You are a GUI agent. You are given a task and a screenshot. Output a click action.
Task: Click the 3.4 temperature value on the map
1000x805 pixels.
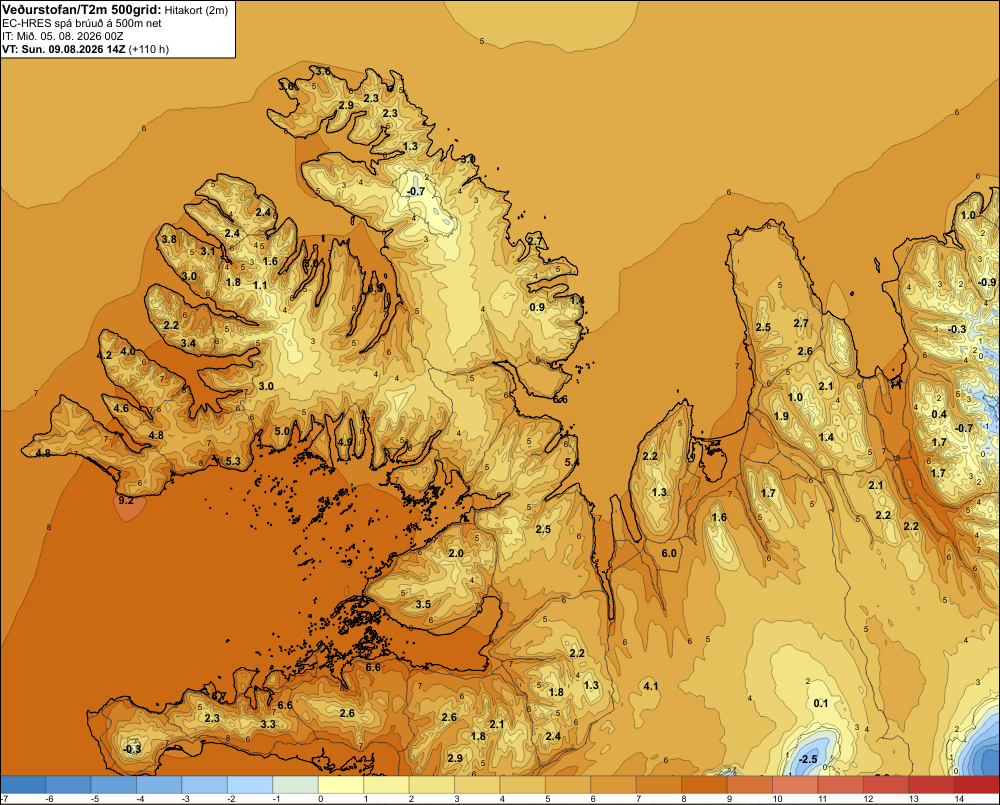188,343
